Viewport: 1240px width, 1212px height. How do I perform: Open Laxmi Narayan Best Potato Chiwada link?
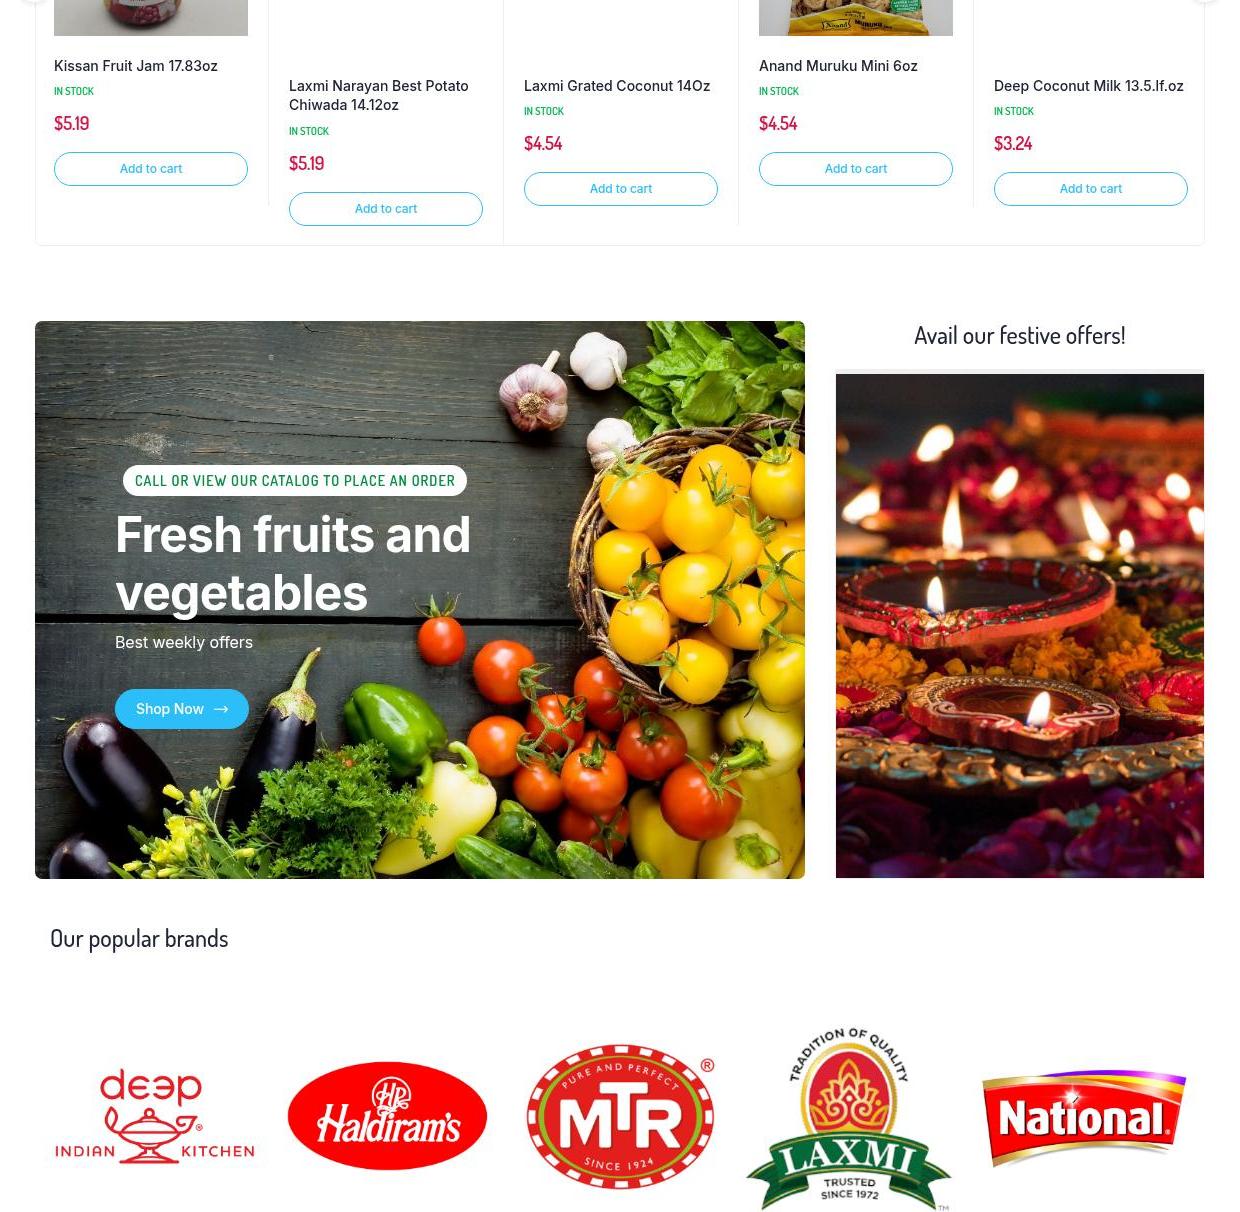click(379, 95)
